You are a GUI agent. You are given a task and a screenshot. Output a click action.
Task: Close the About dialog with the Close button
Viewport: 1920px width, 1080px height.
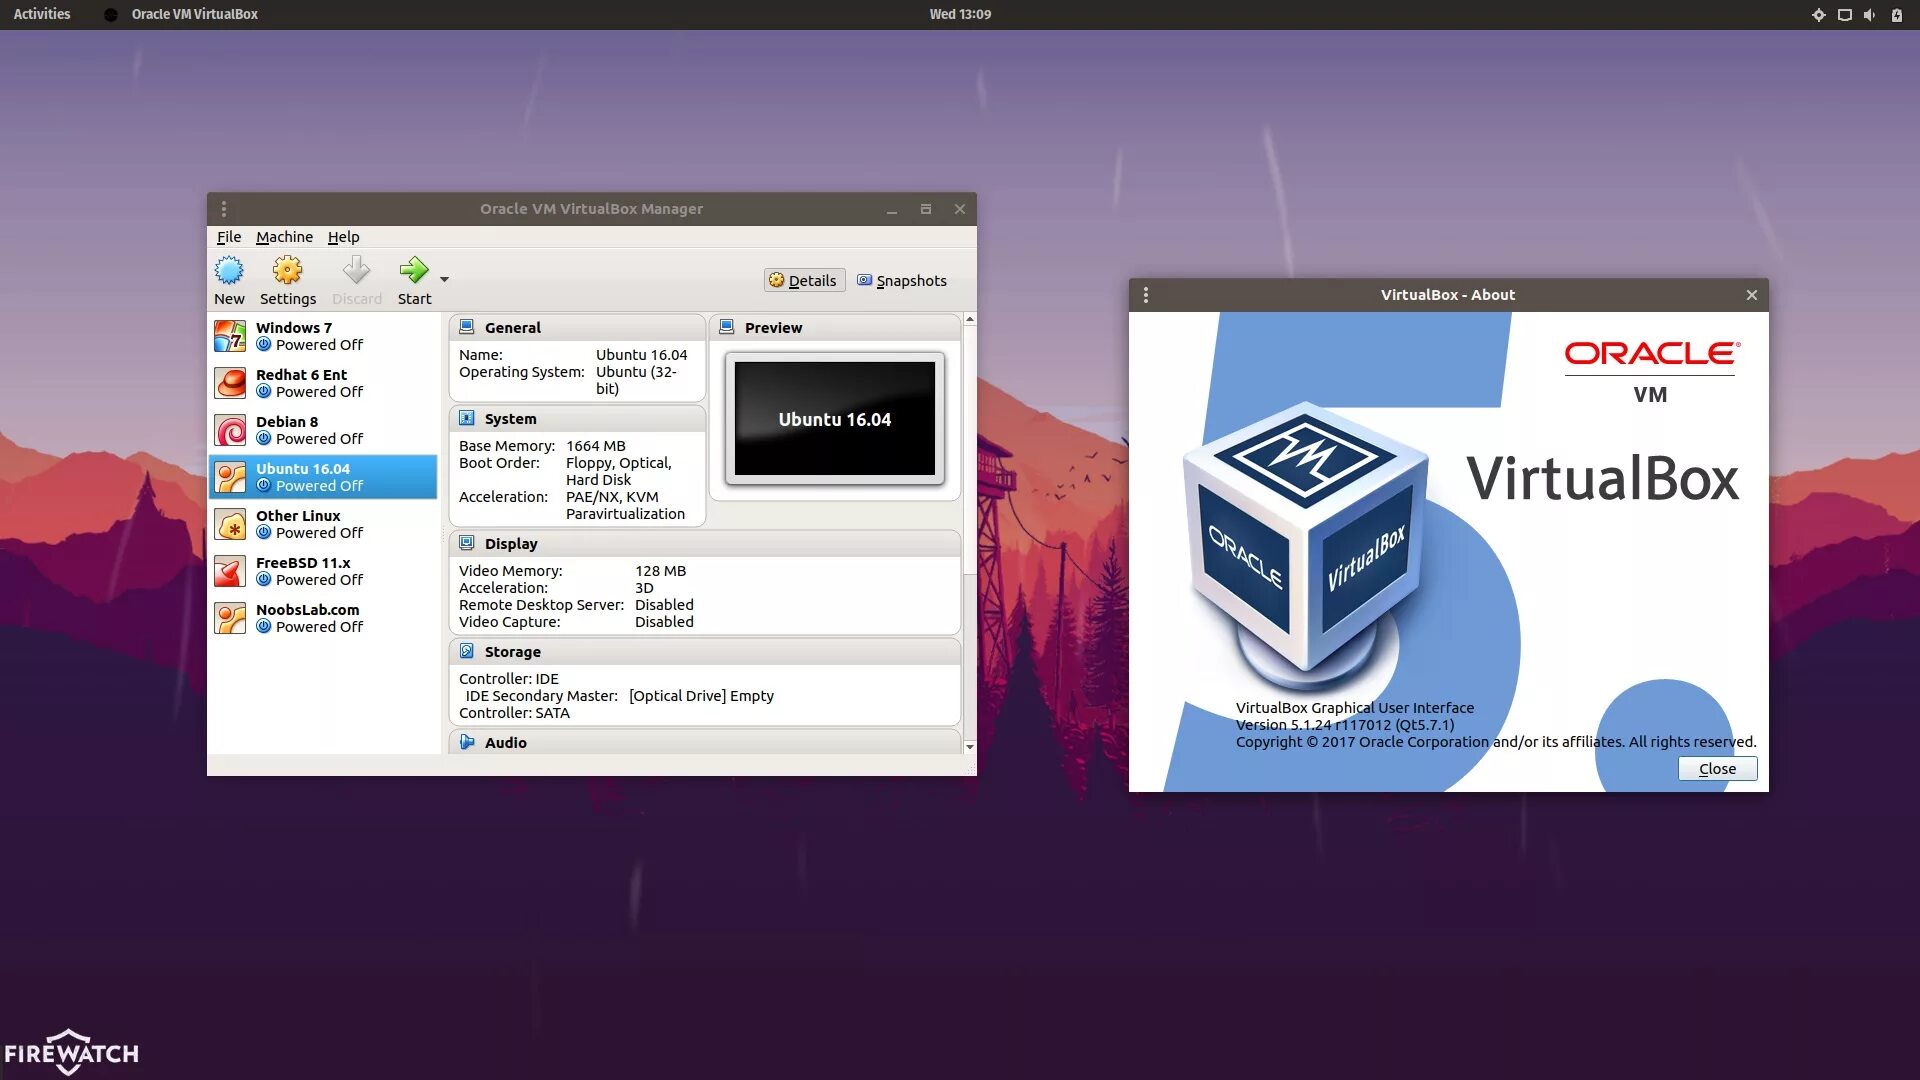pos(1716,769)
